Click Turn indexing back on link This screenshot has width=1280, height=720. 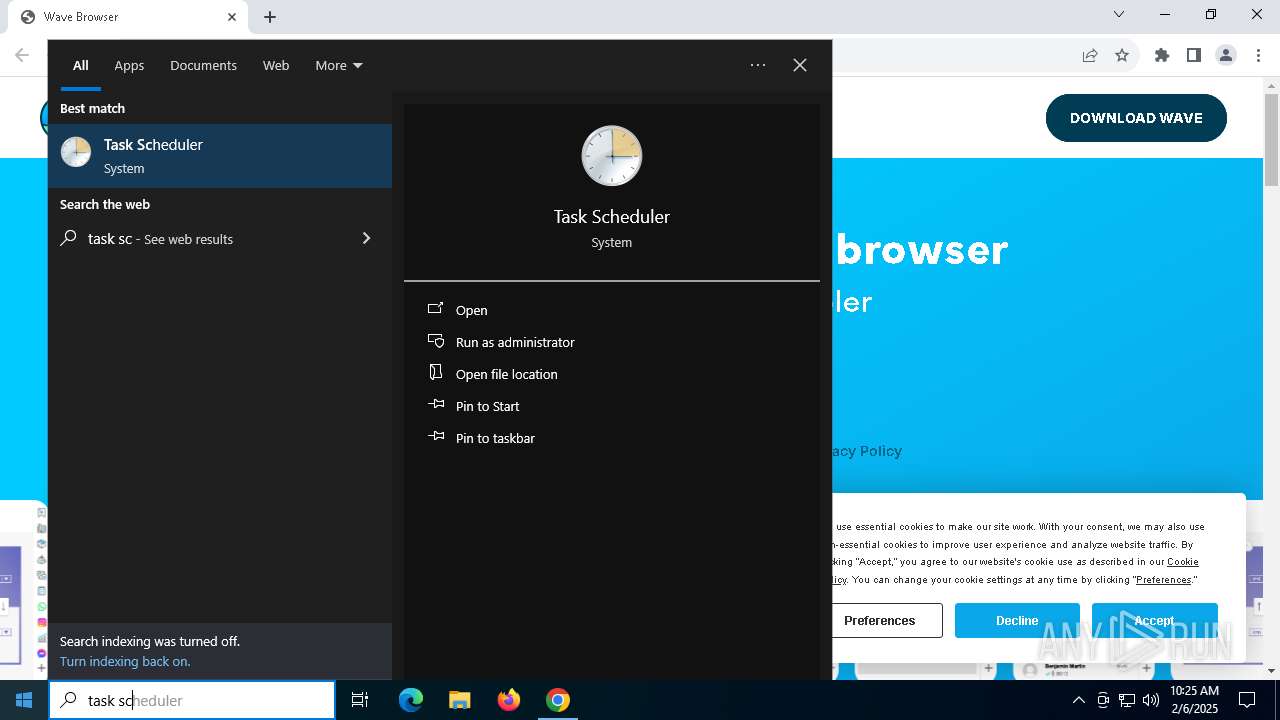(125, 661)
